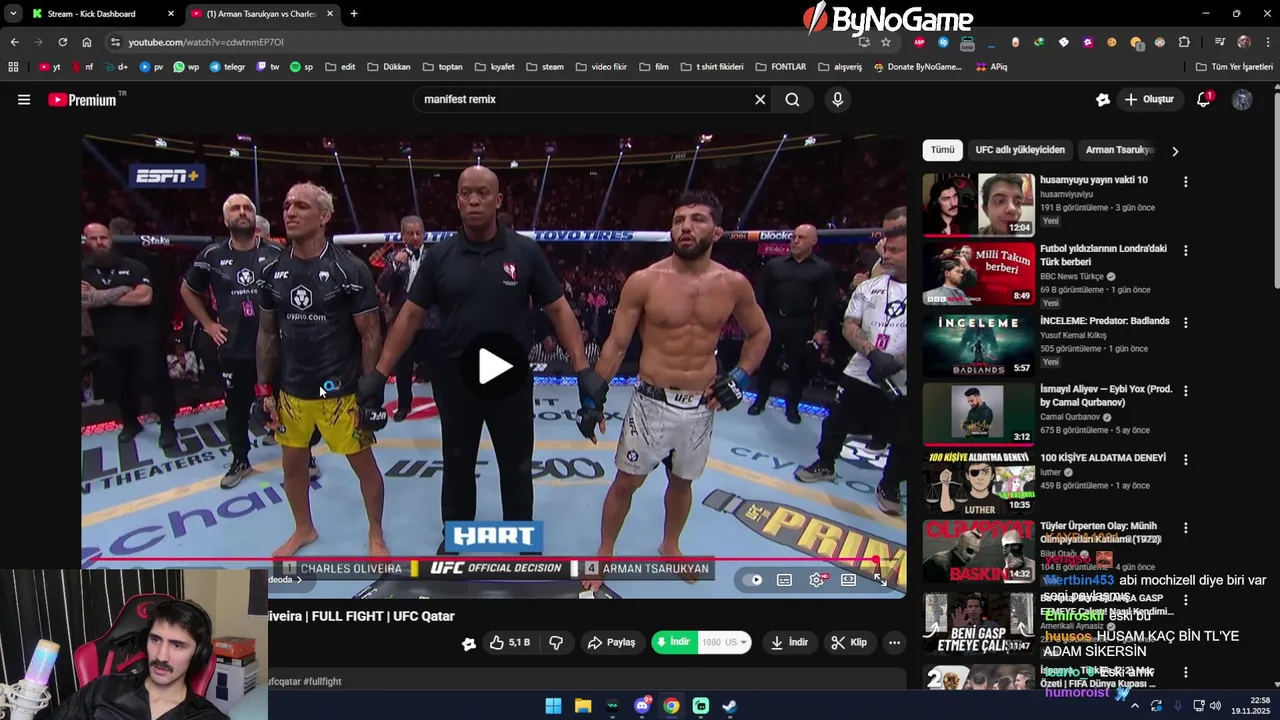Open the 'Tüm Yer İşaretleri' bookmarks folder
Image resolution: width=1280 pixels, height=720 pixels.
[x=1234, y=67]
